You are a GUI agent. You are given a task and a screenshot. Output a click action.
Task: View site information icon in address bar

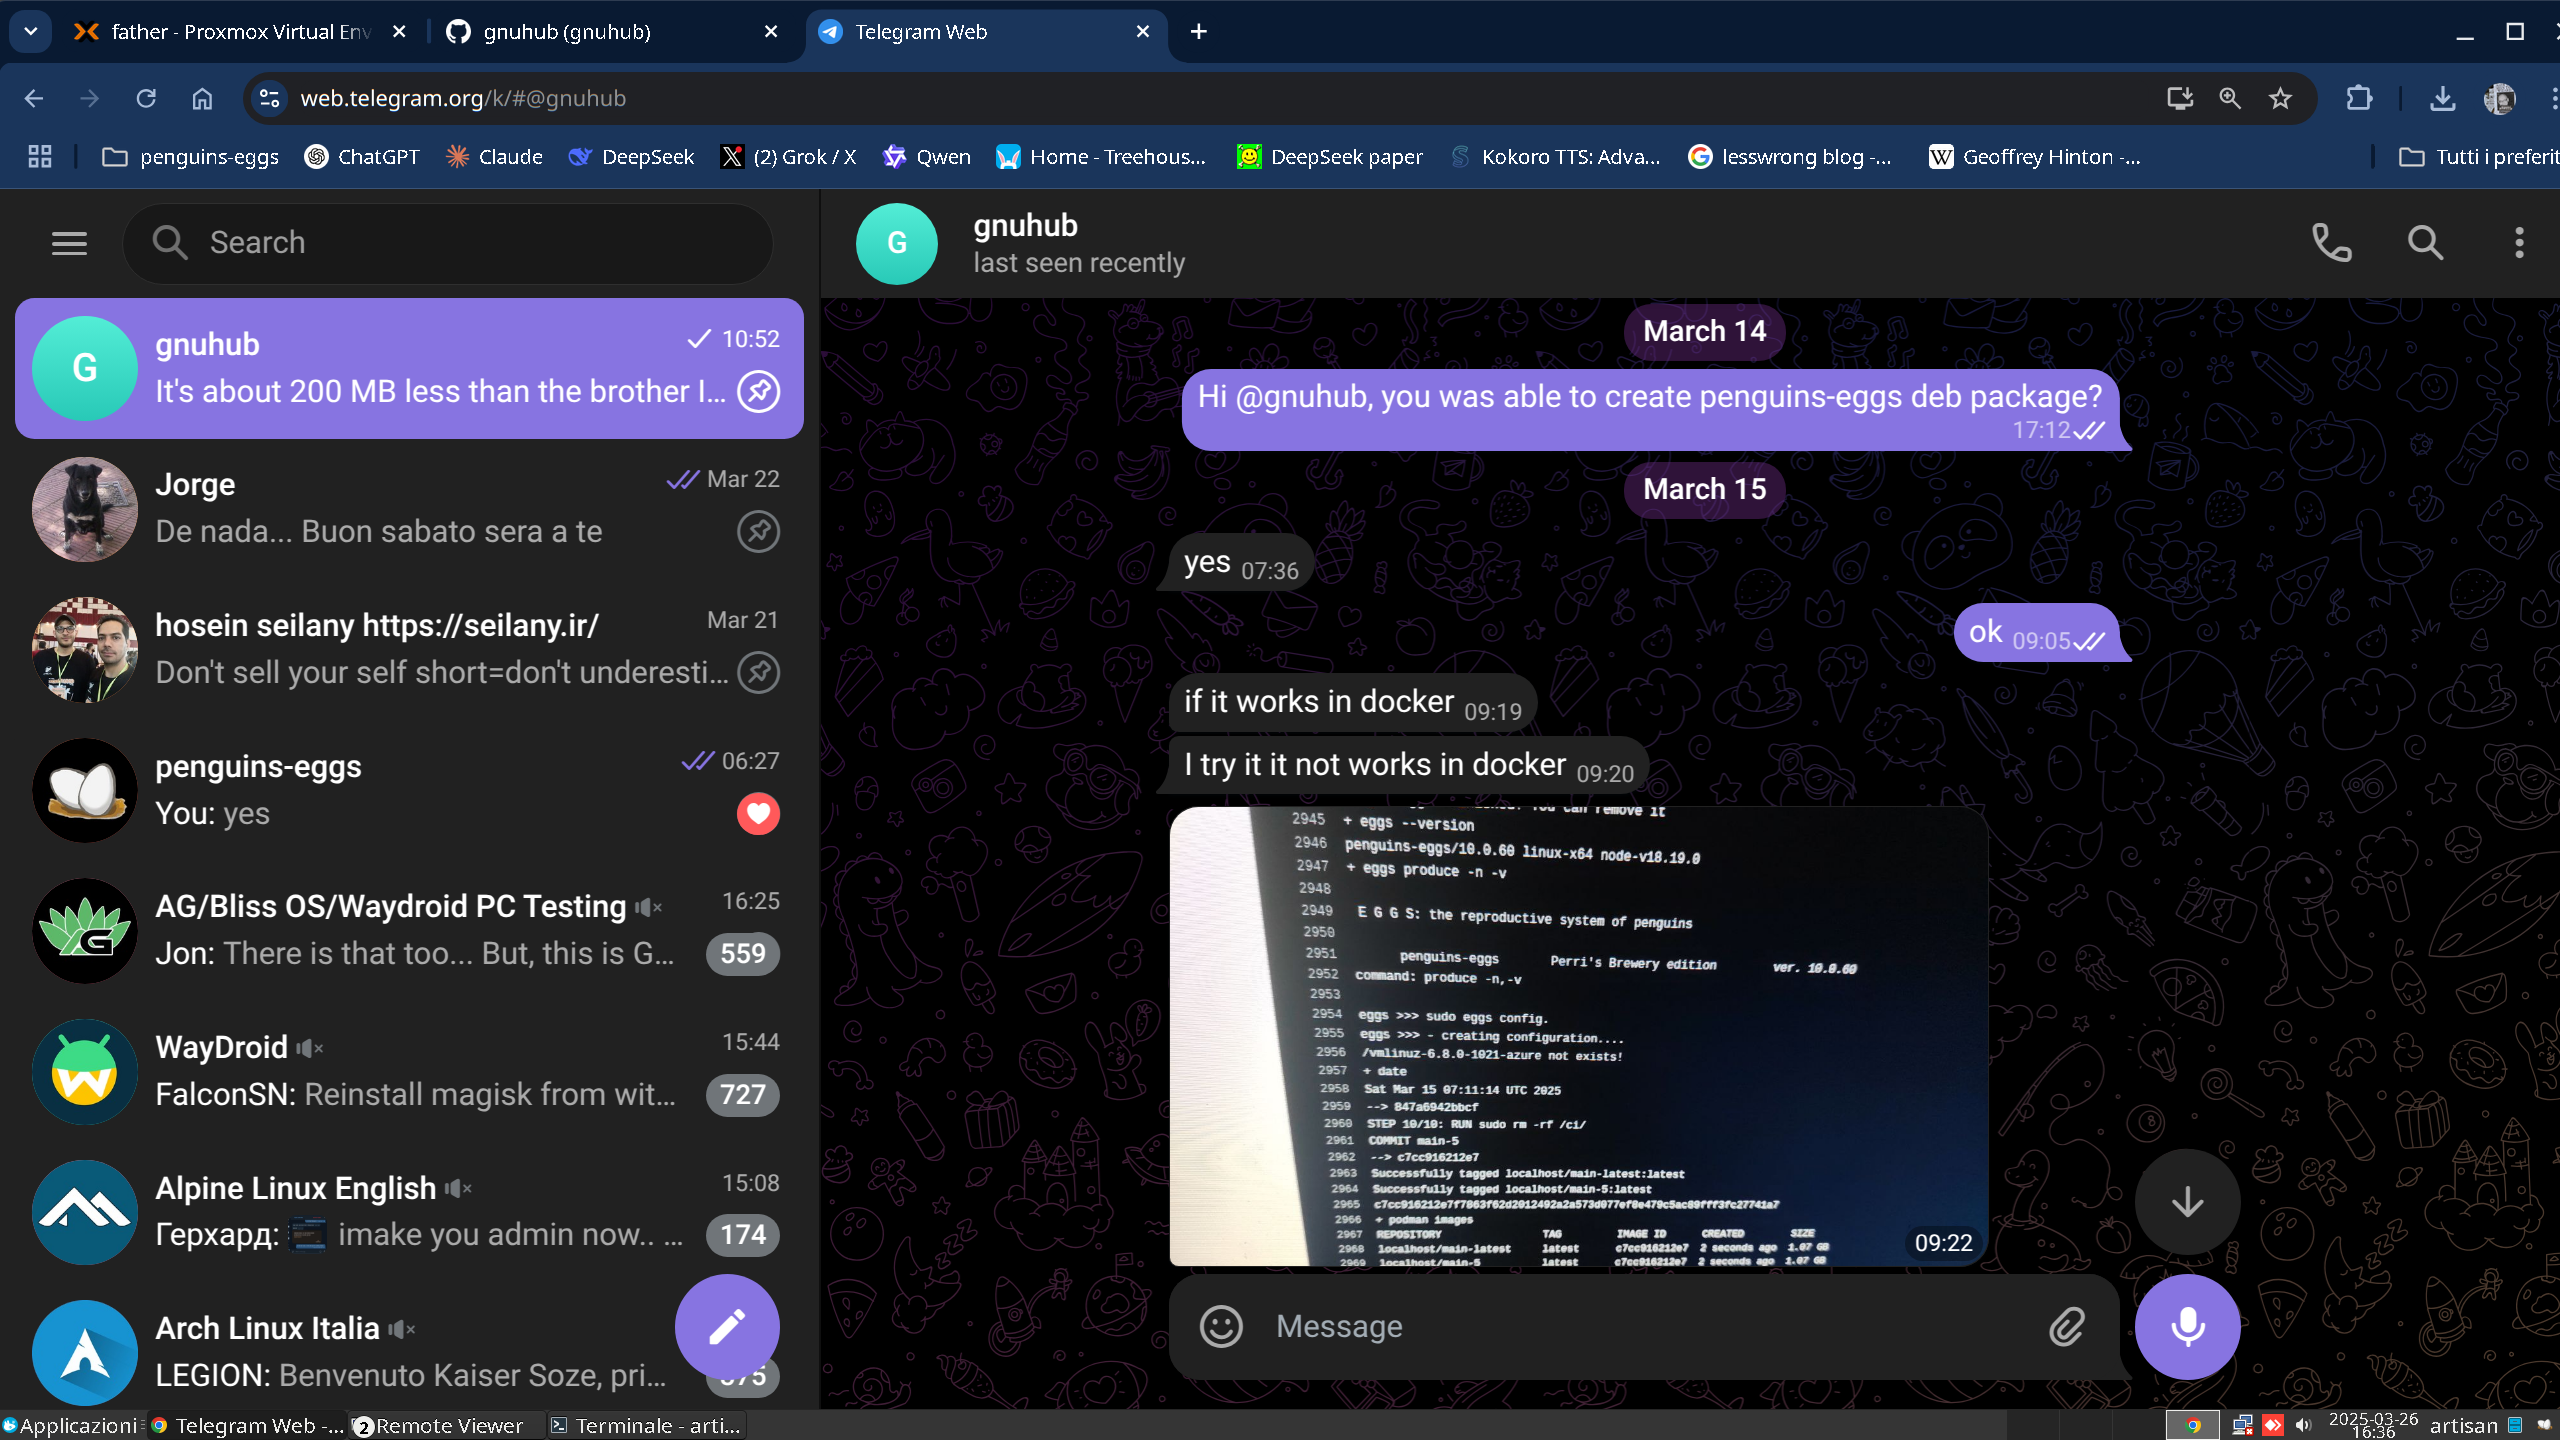tap(269, 98)
